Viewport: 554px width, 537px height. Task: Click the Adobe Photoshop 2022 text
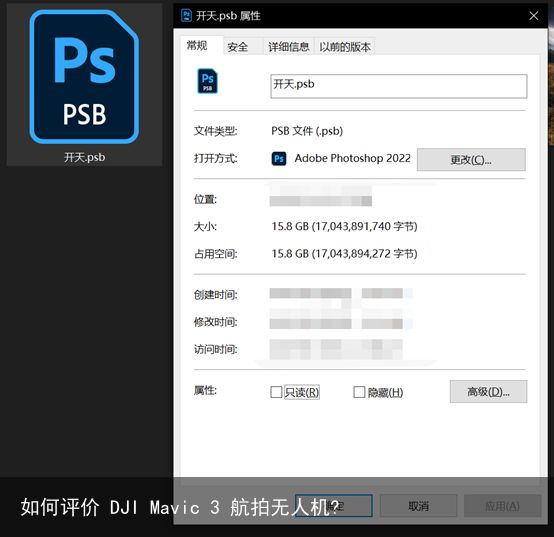pyautogui.click(x=353, y=158)
